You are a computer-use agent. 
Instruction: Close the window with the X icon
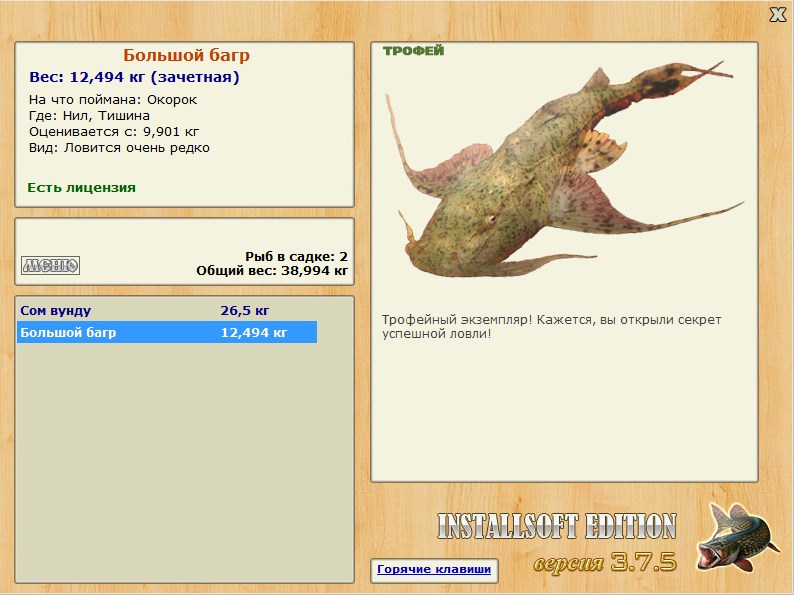[776, 14]
